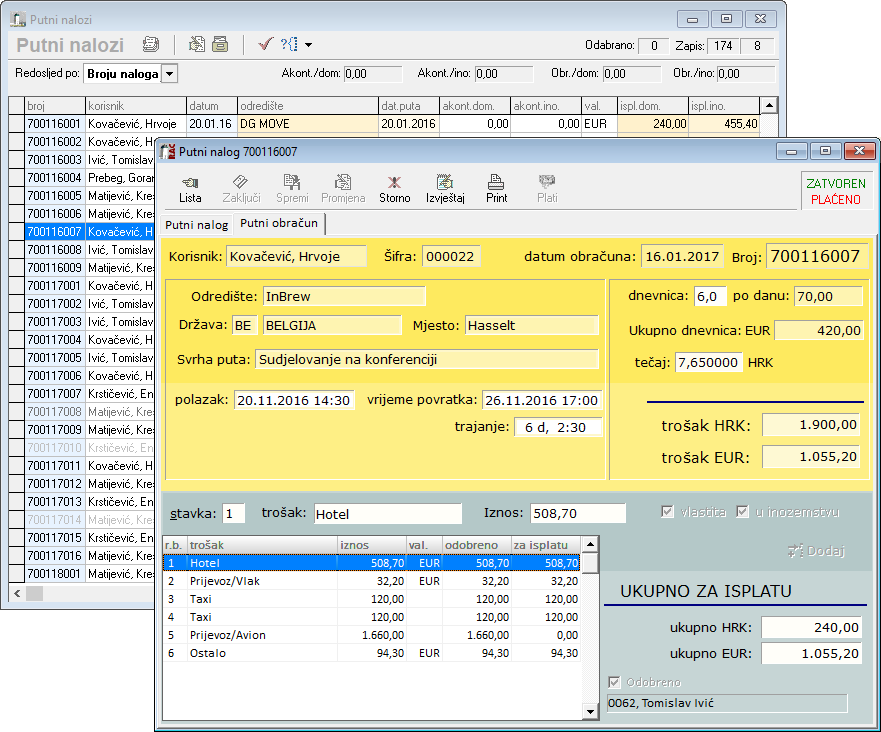Image resolution: width=881 pixels, height=732 pixels.
Task: Toggle the 'vlastita' checkbox
Action: (668, 512)
